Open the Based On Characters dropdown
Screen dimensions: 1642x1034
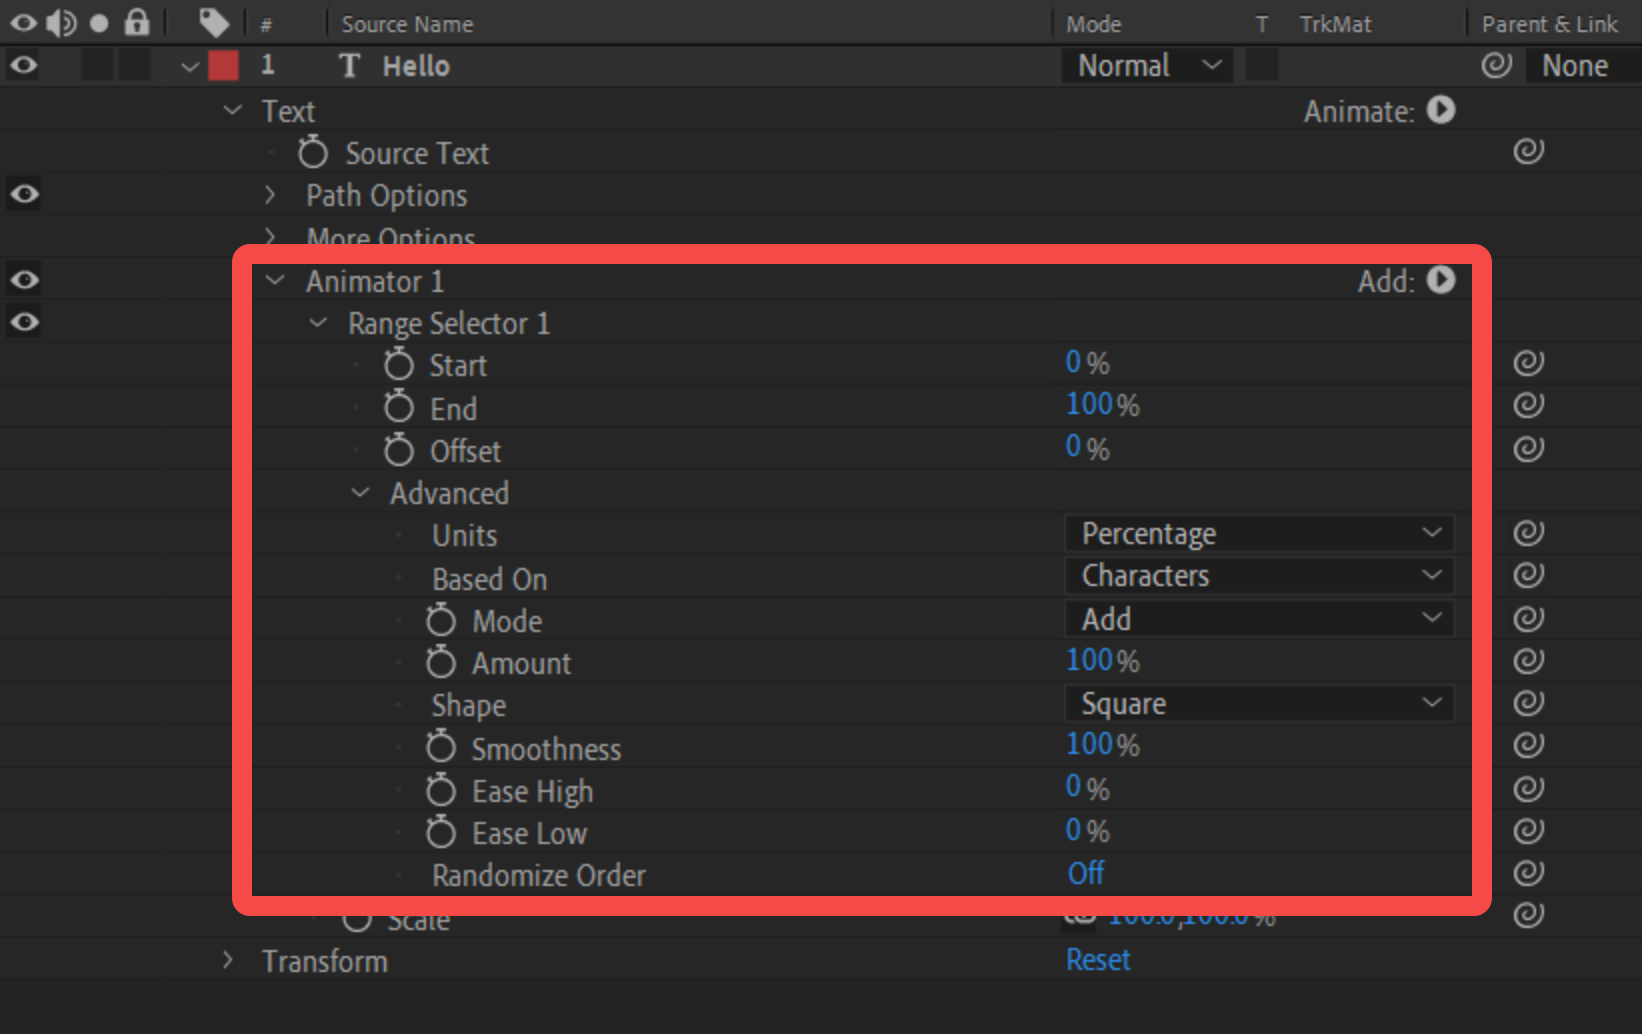pyautogui.click(x=1258, y=575)
